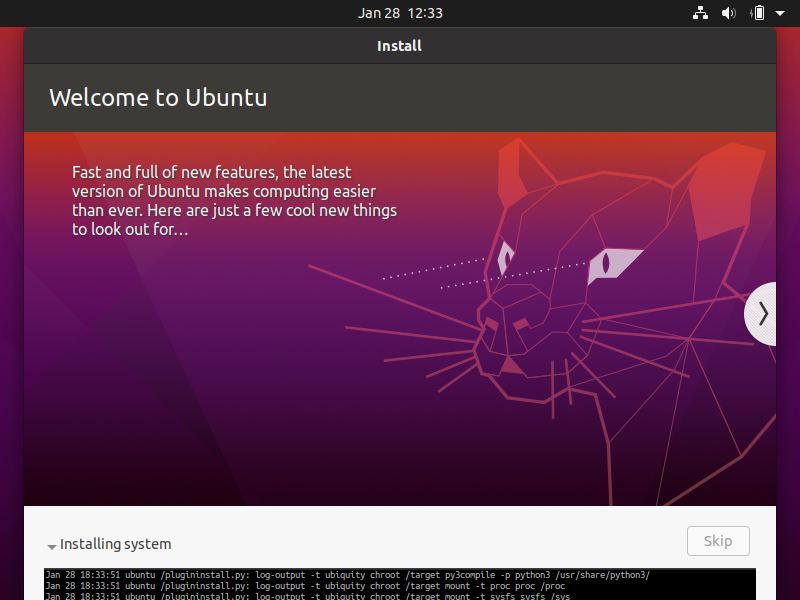800x600 pixels.
Task: Open the clock showing Jan 28 12:33
Action: point(400,13)
